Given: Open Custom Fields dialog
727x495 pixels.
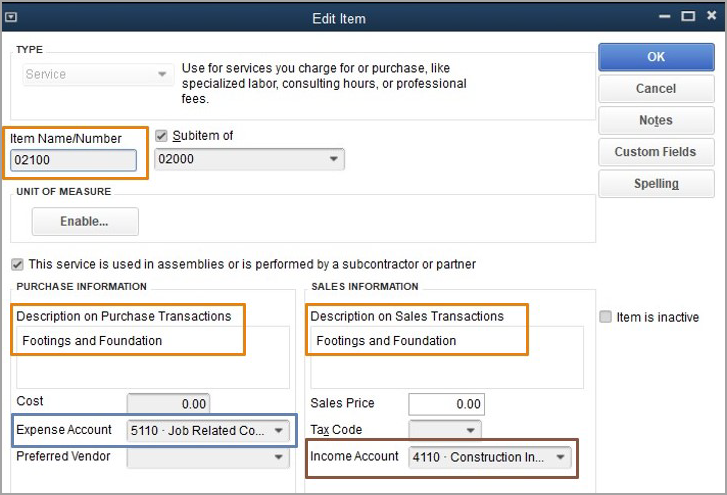Looking at the screenshot, I should [x=656, y=152].
